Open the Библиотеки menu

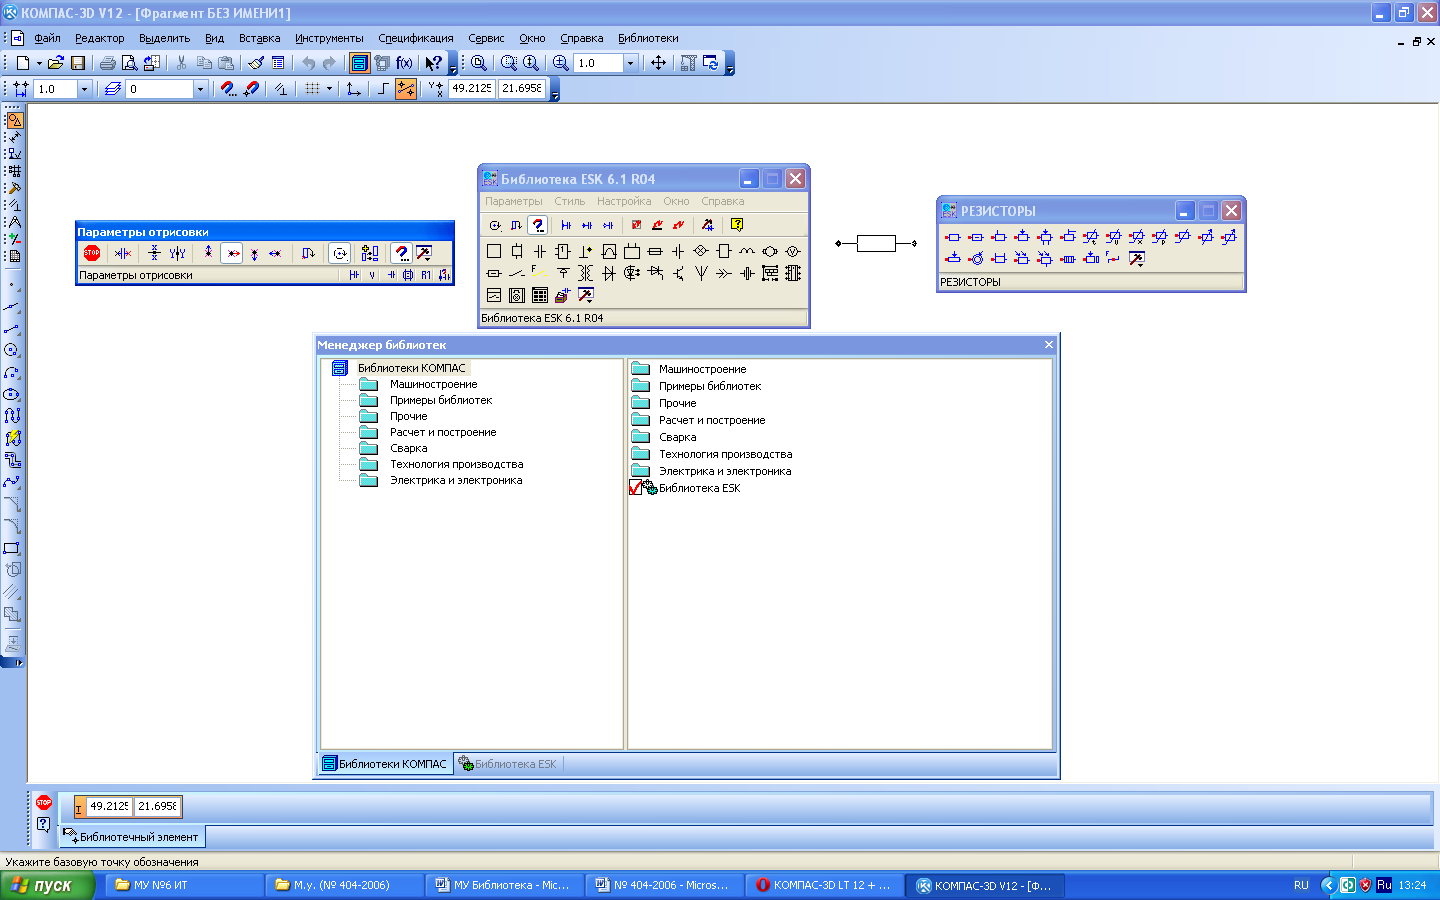pyautogui.click(x=648, y=38)
